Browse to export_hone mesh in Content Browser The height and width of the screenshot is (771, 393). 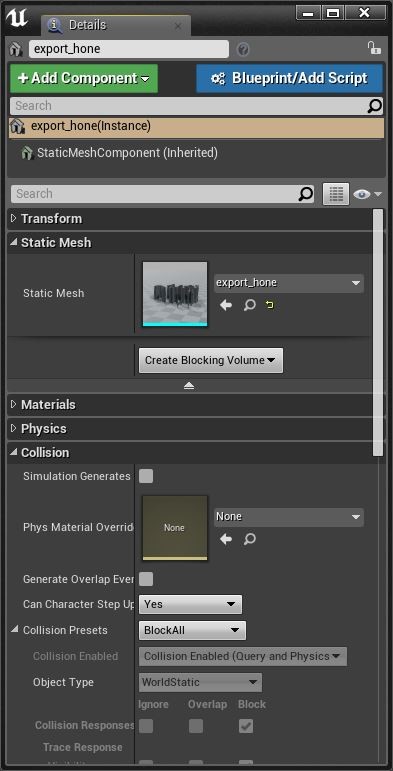point(250,305)
